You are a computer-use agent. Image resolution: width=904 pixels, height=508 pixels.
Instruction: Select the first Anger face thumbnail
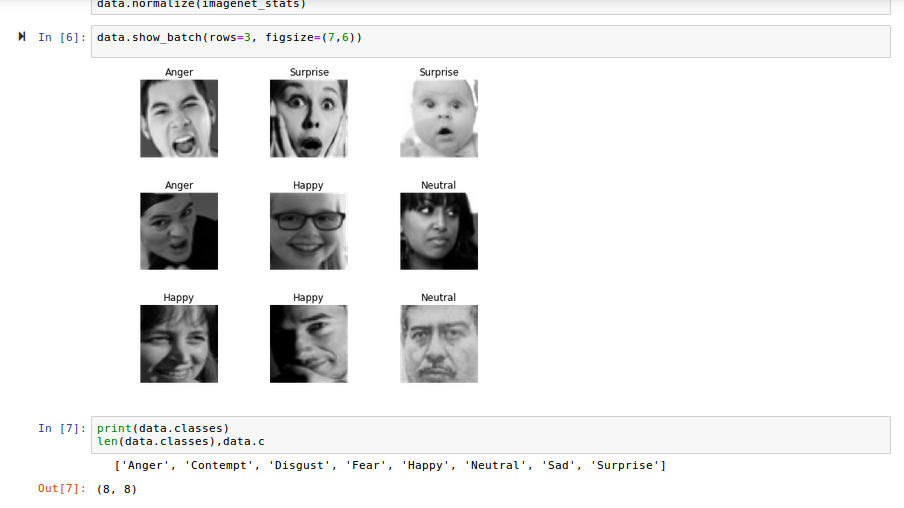point(179,118)
